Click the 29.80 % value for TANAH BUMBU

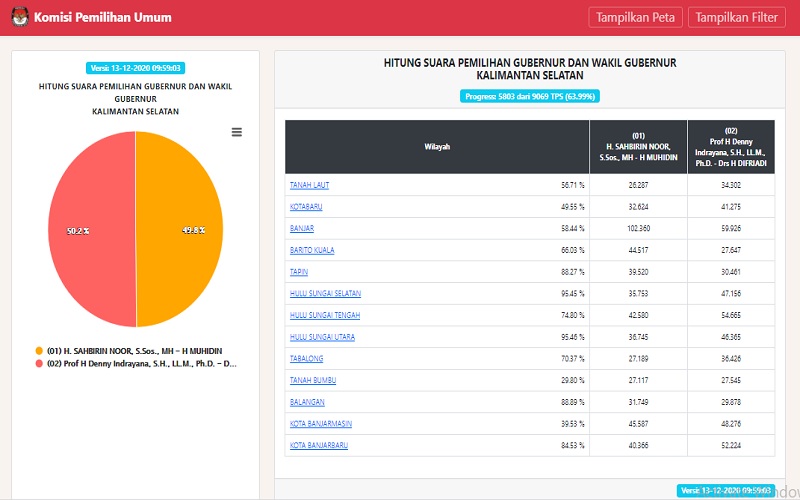click(572, 380)
